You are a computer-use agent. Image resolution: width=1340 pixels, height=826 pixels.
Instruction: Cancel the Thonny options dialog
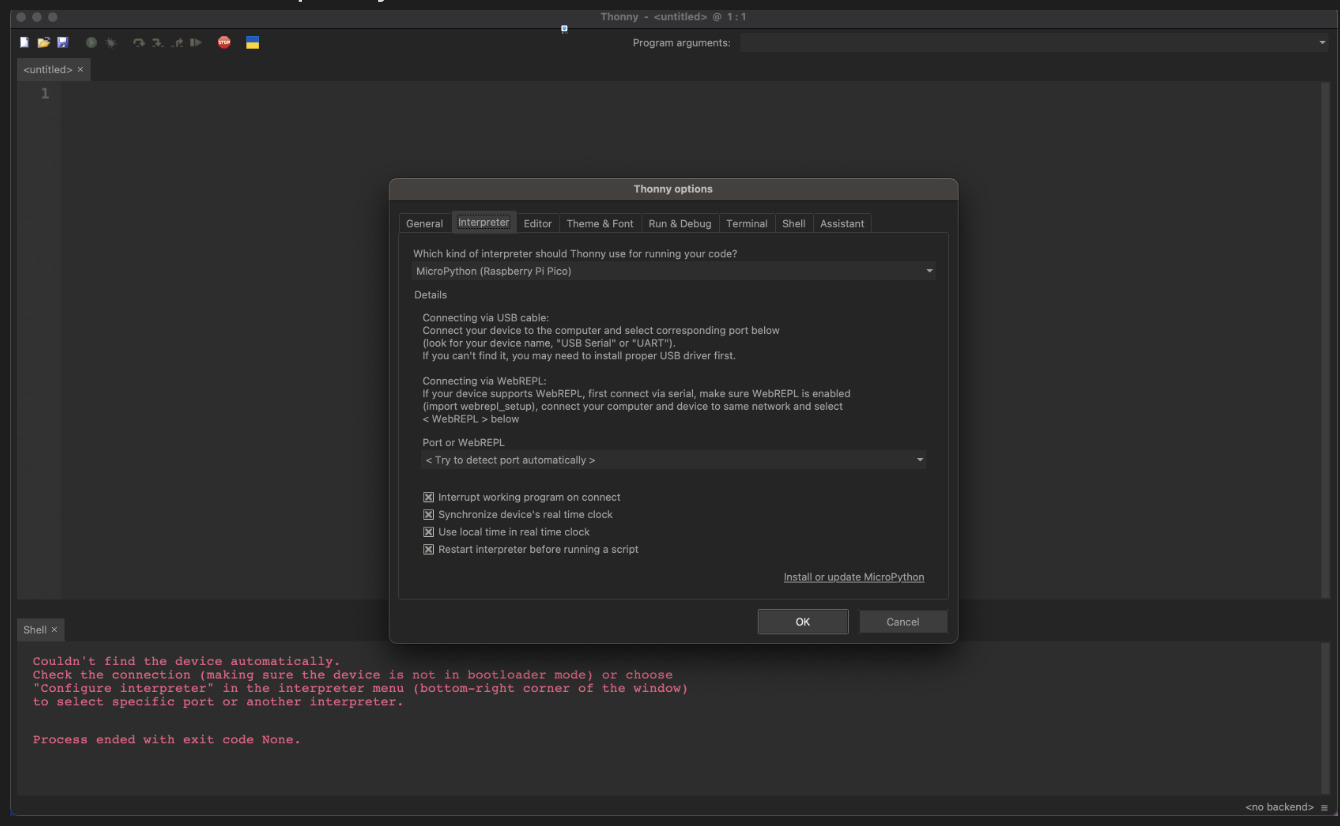point(903,622)
